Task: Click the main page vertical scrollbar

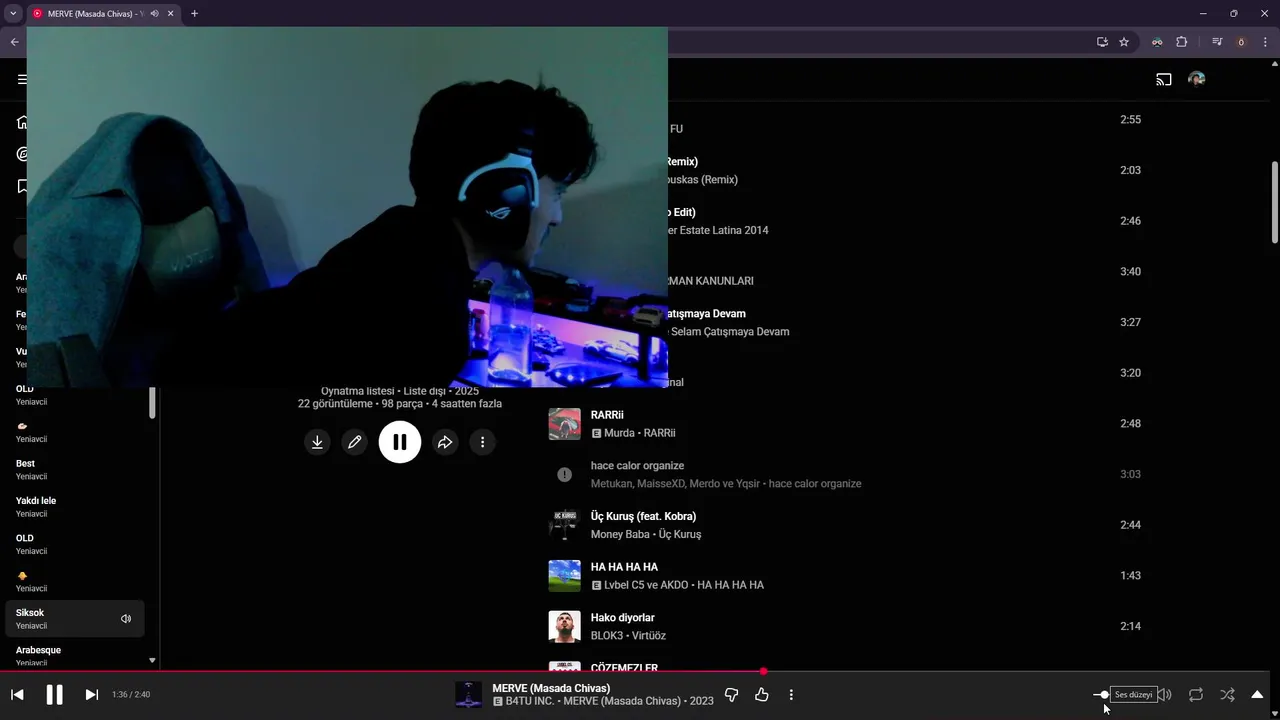Action: tap(1274, 201)
